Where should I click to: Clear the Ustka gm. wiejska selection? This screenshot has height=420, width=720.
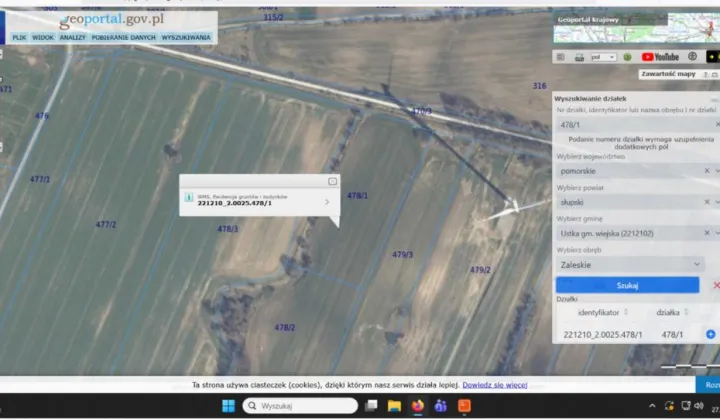(707, 233)
